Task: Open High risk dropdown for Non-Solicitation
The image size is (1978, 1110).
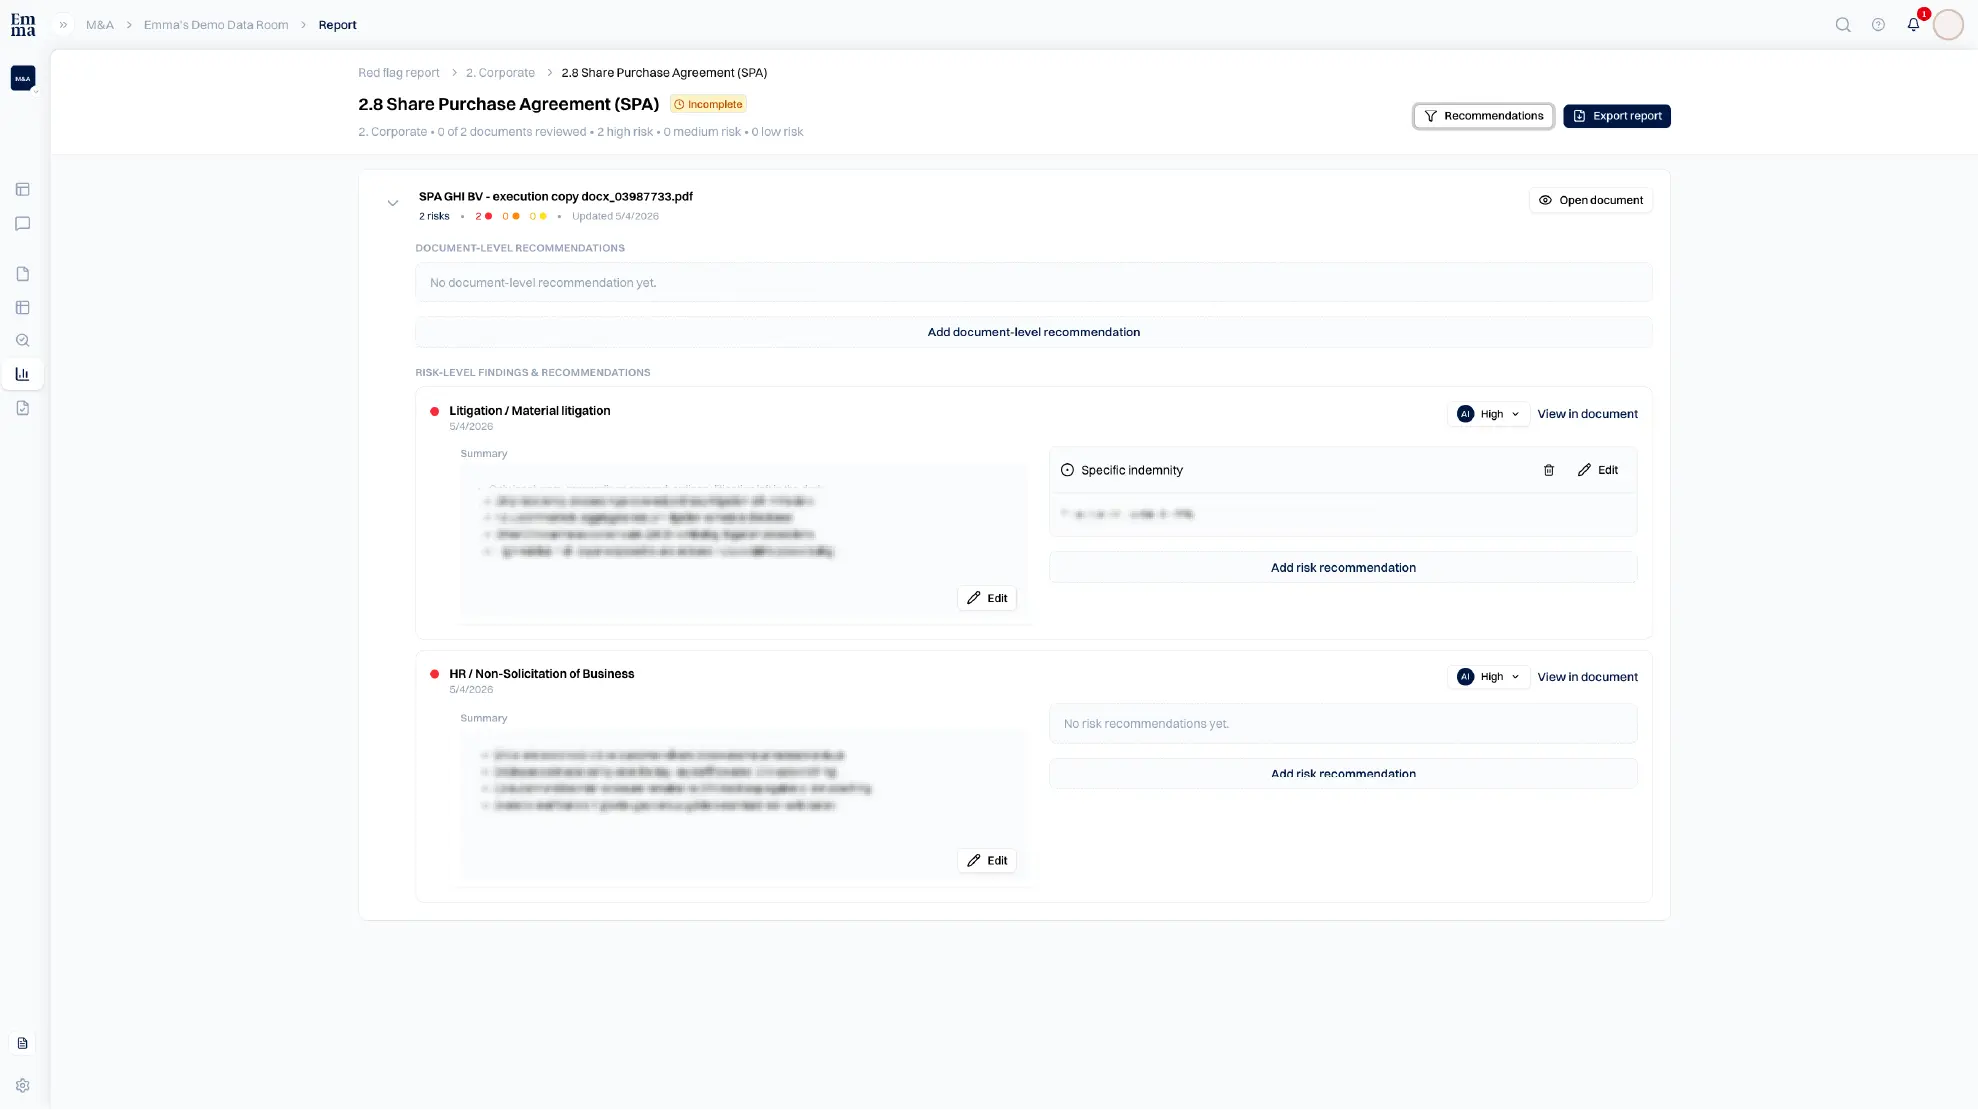Action: tap(1488, 677)
